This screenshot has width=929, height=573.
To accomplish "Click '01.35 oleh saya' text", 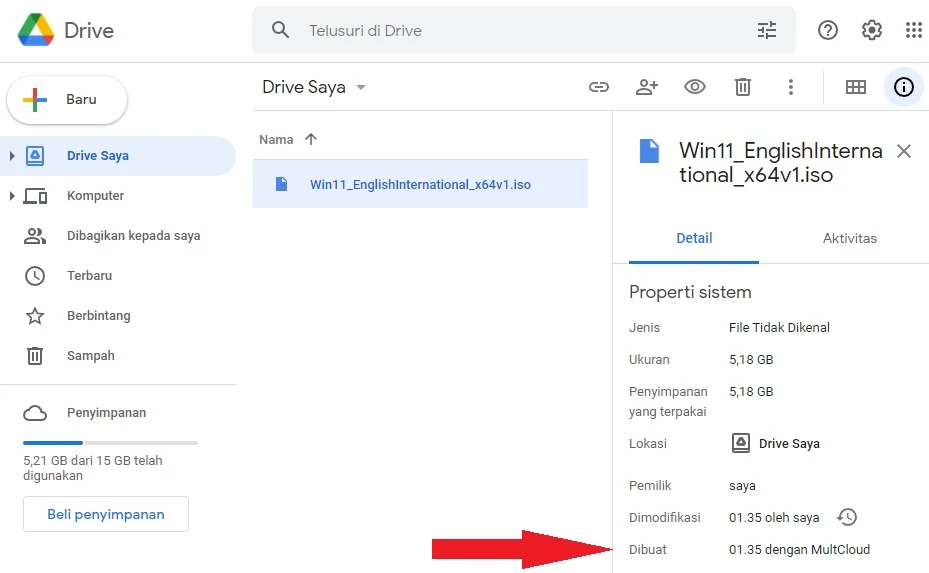I will [774, 518].
